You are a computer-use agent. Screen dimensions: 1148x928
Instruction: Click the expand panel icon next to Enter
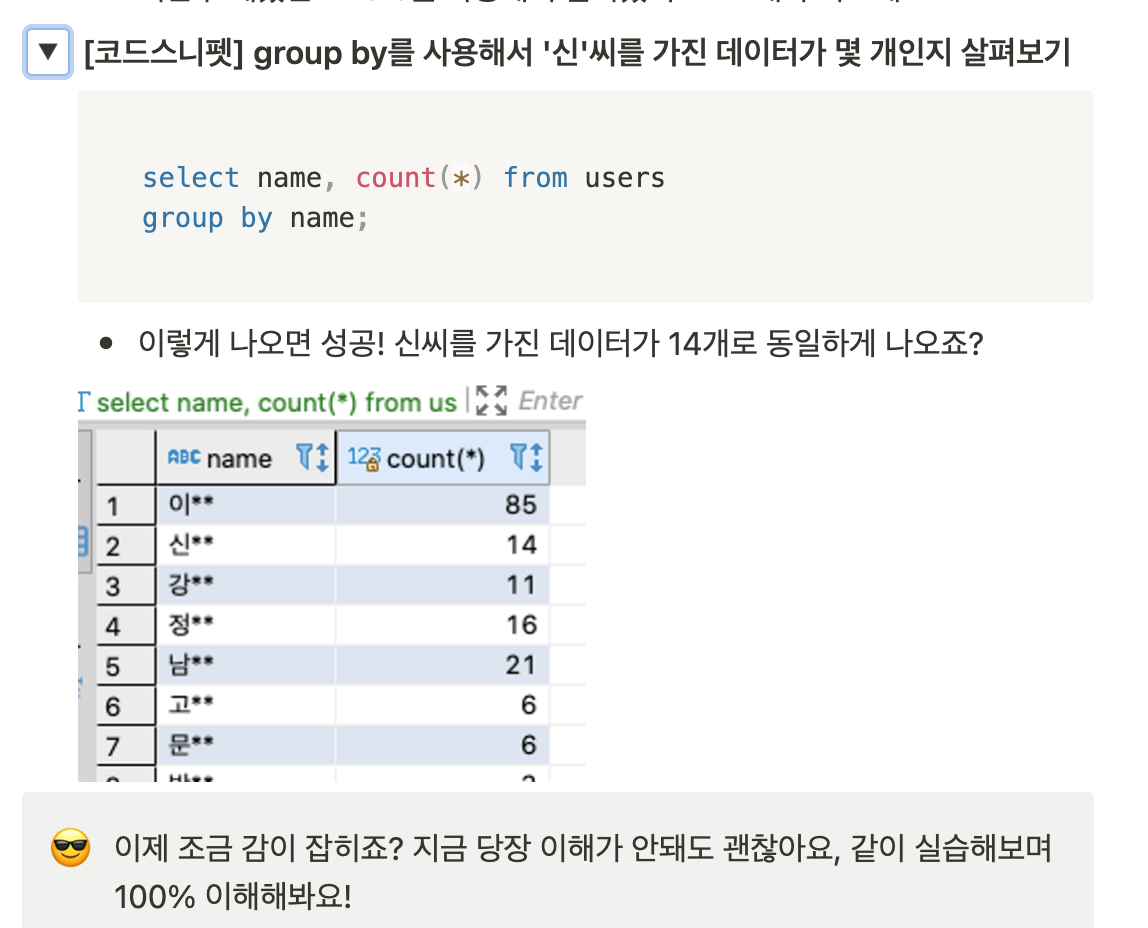491,401
